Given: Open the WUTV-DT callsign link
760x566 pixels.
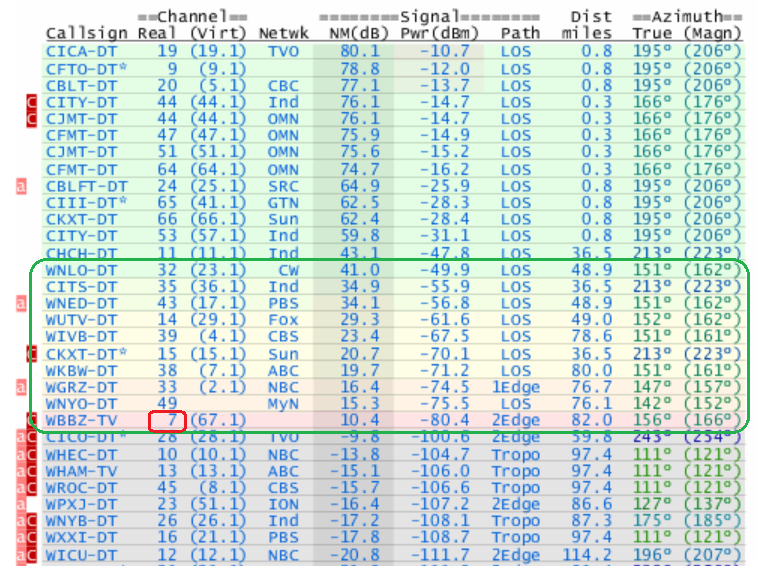Looking at the screenshot, I should point(81,320).
